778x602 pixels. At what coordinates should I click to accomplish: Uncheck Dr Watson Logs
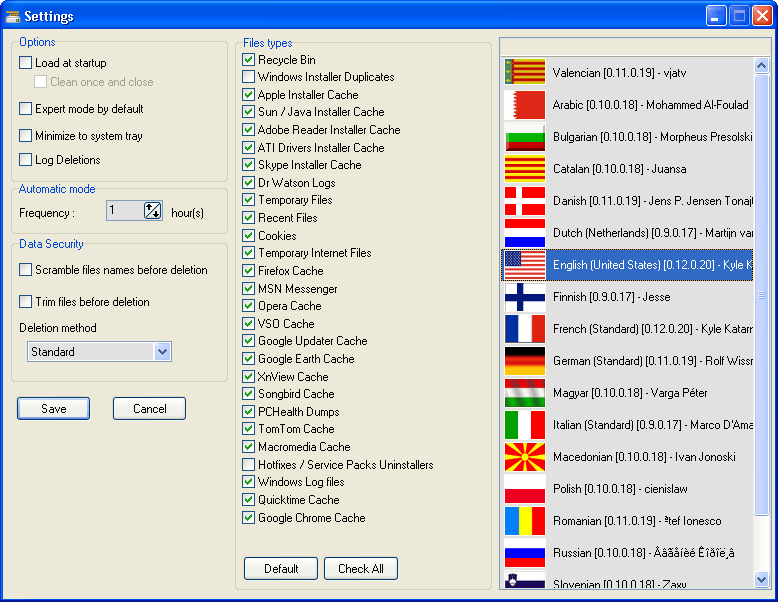tap(249, 183)
